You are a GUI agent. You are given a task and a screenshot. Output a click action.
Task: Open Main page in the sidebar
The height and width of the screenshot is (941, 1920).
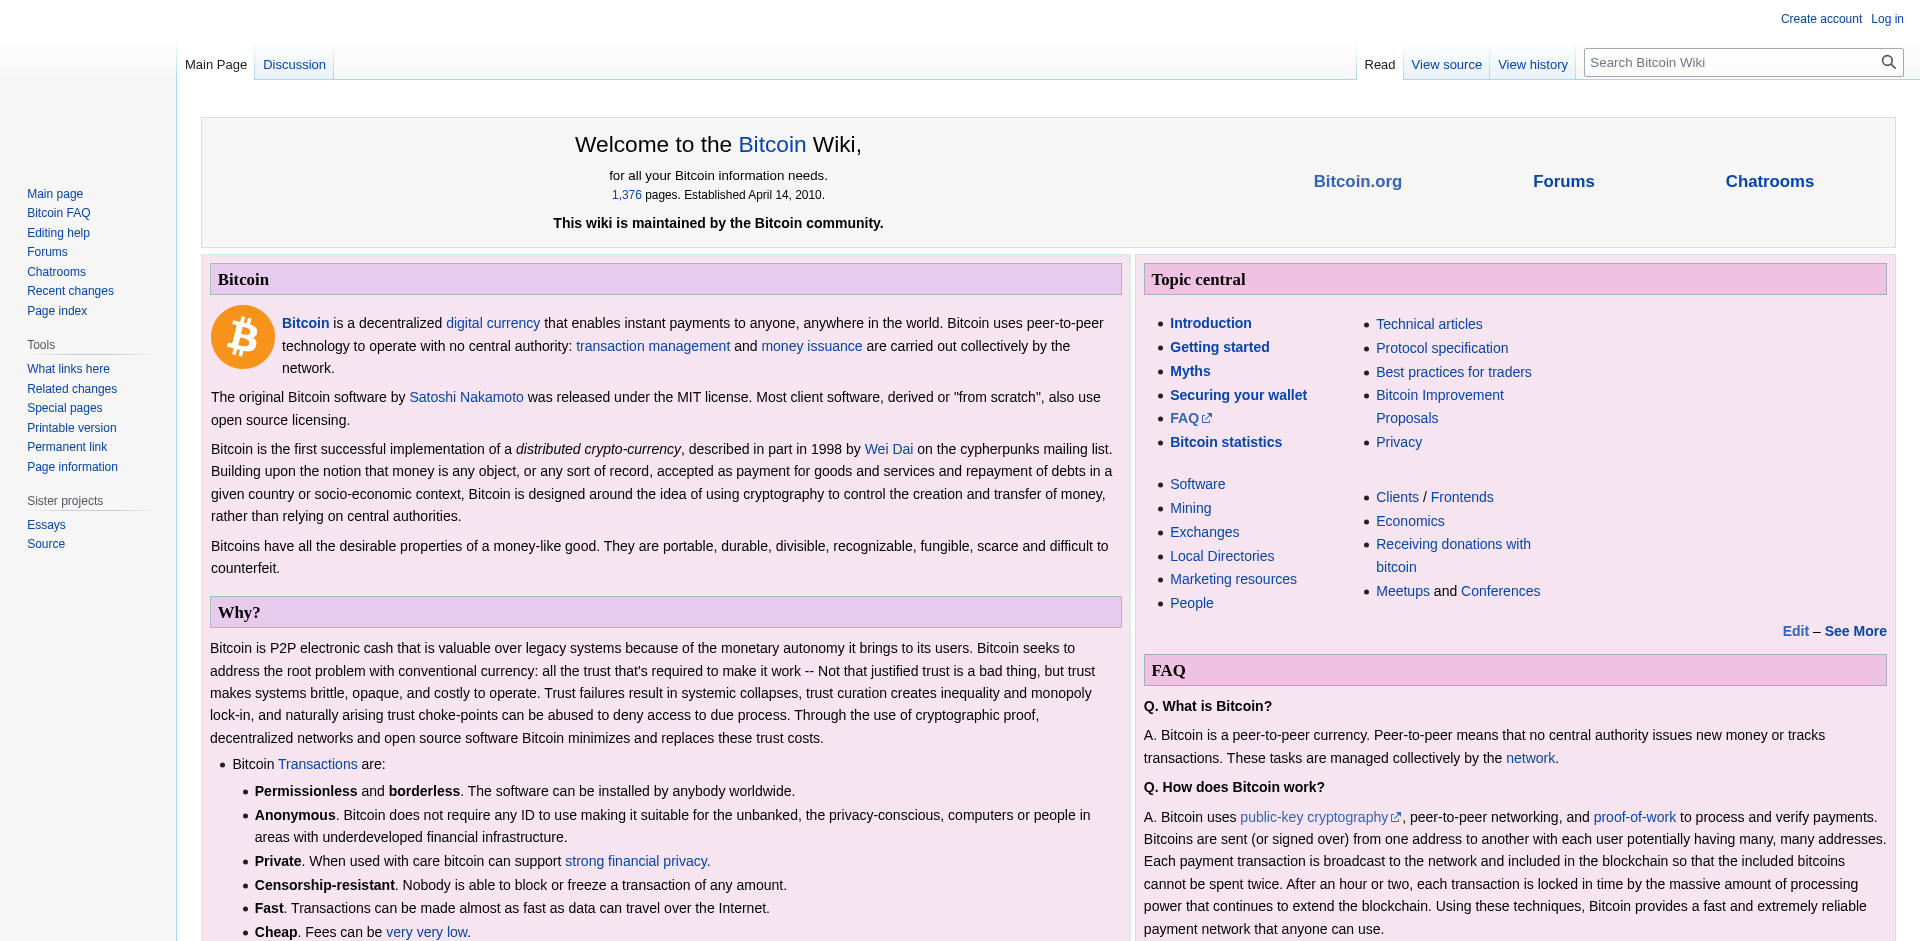tap(55, 194)
